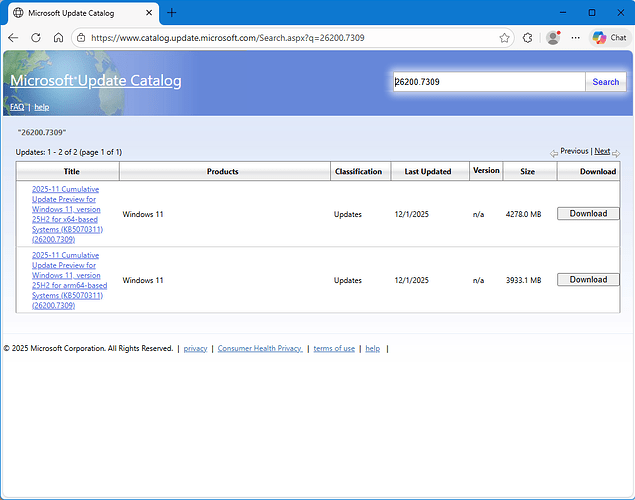Add this page to favorites star icon
The height and width of the screenshot is (500, 635).
505,38
